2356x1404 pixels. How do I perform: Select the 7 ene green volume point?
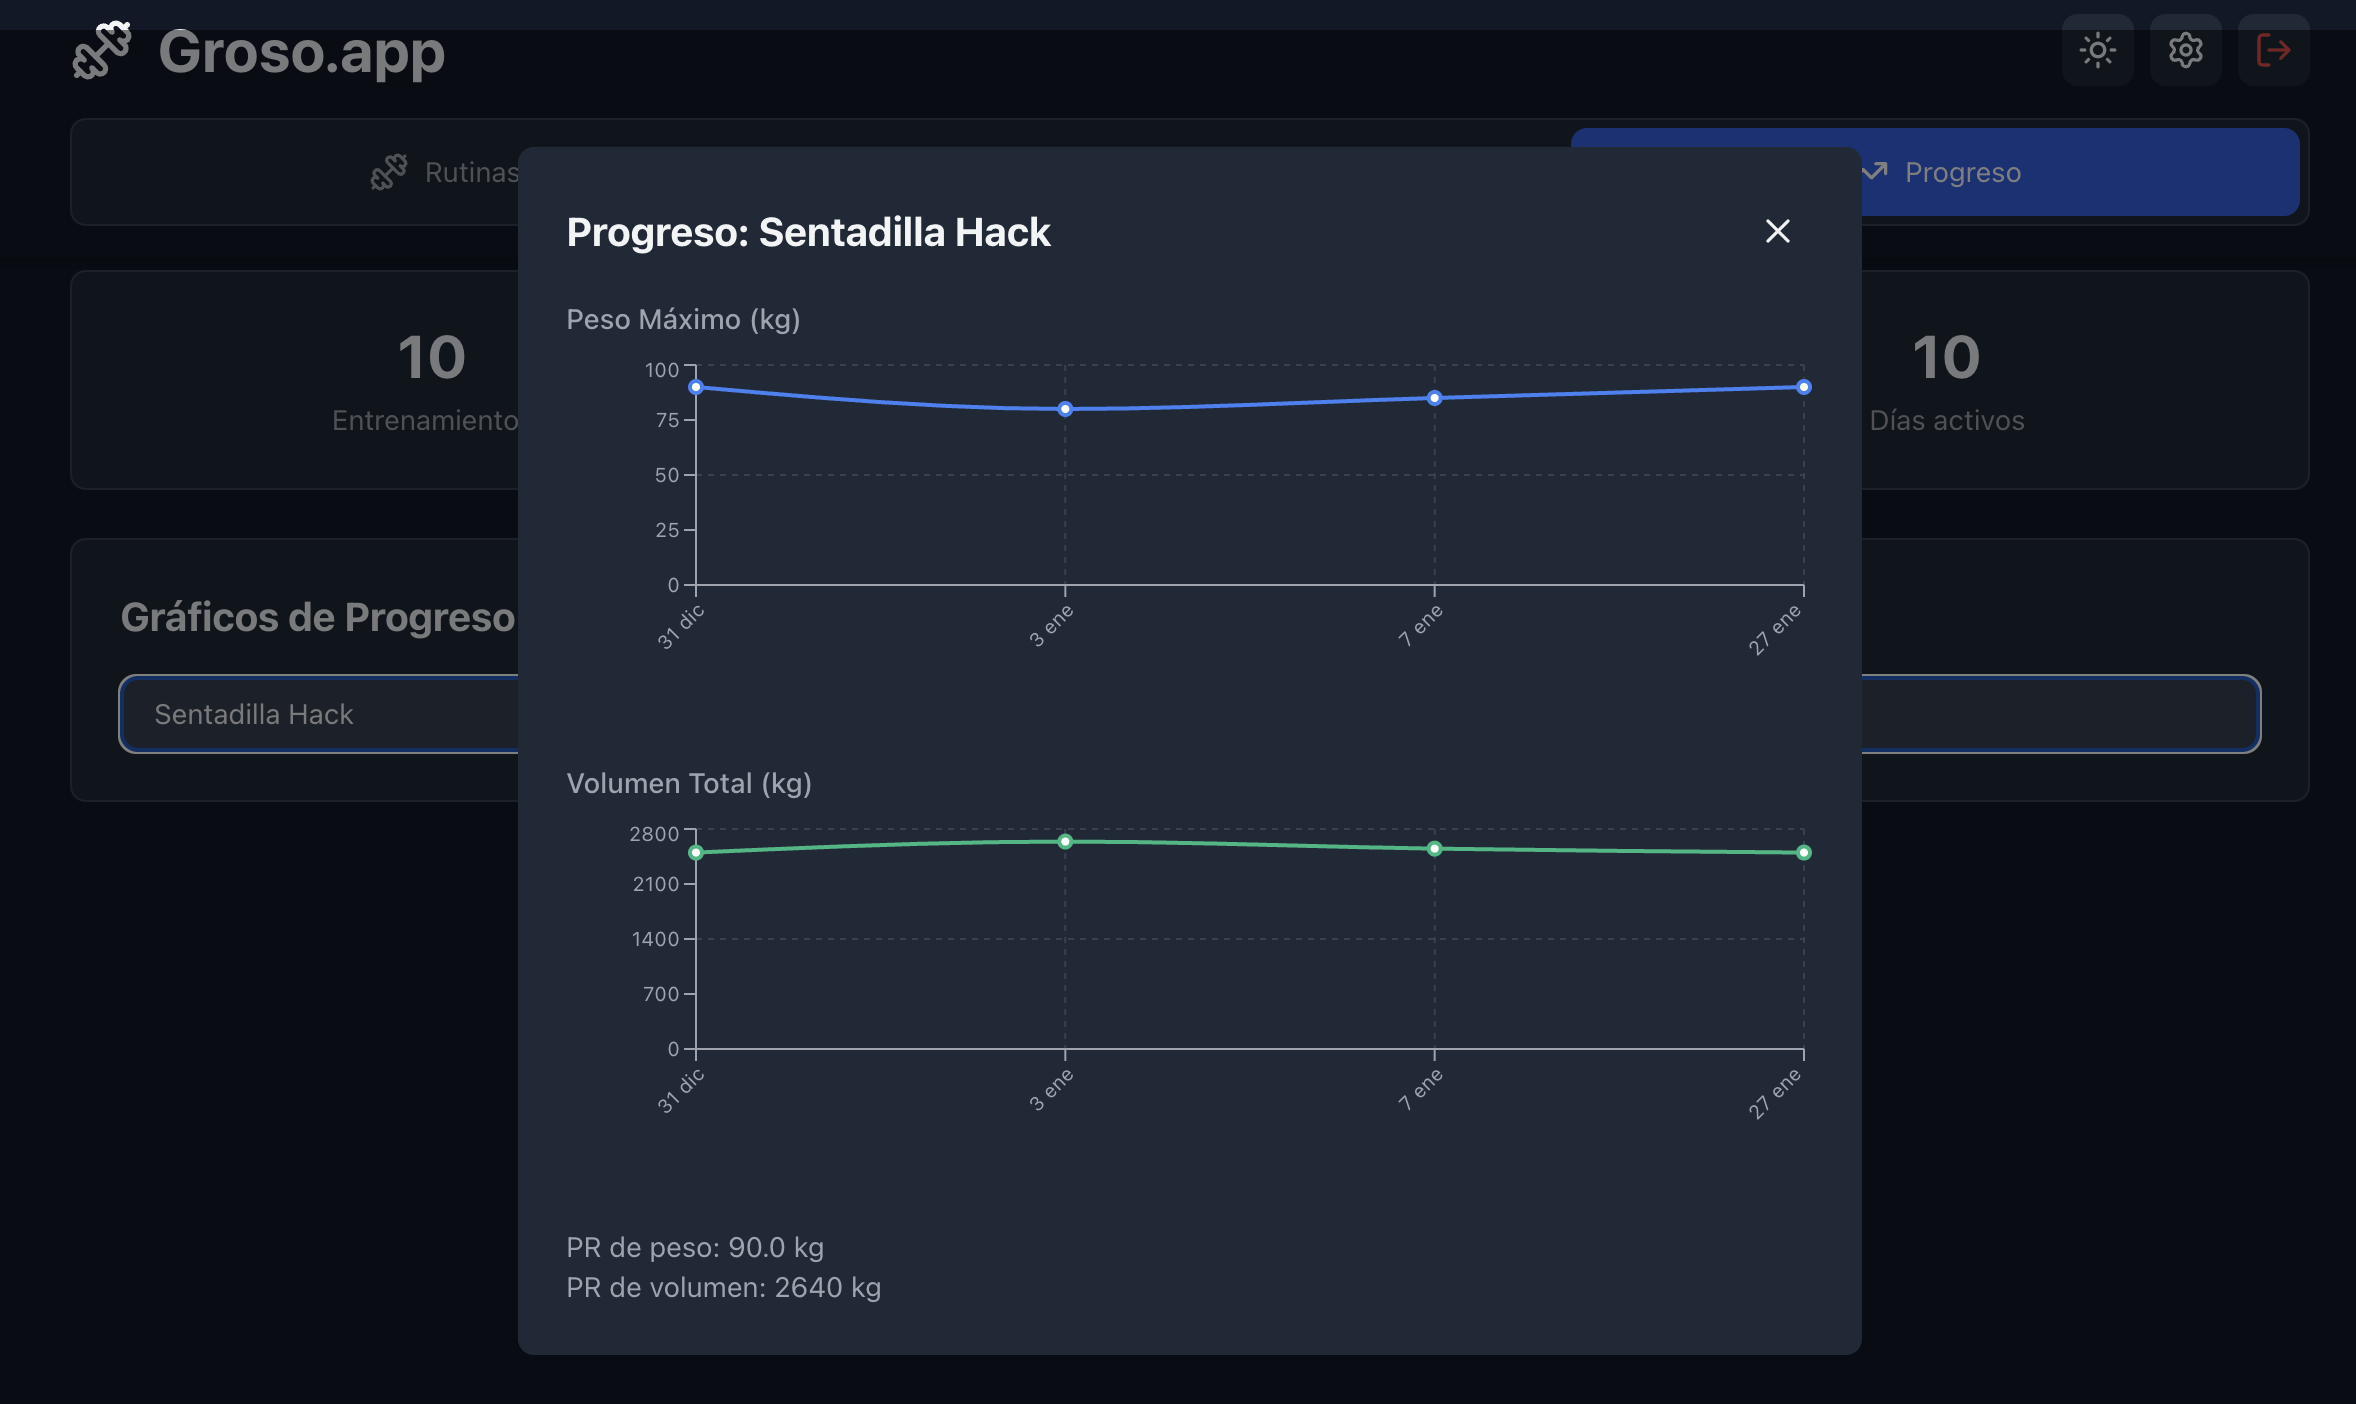click(1434, 849)
